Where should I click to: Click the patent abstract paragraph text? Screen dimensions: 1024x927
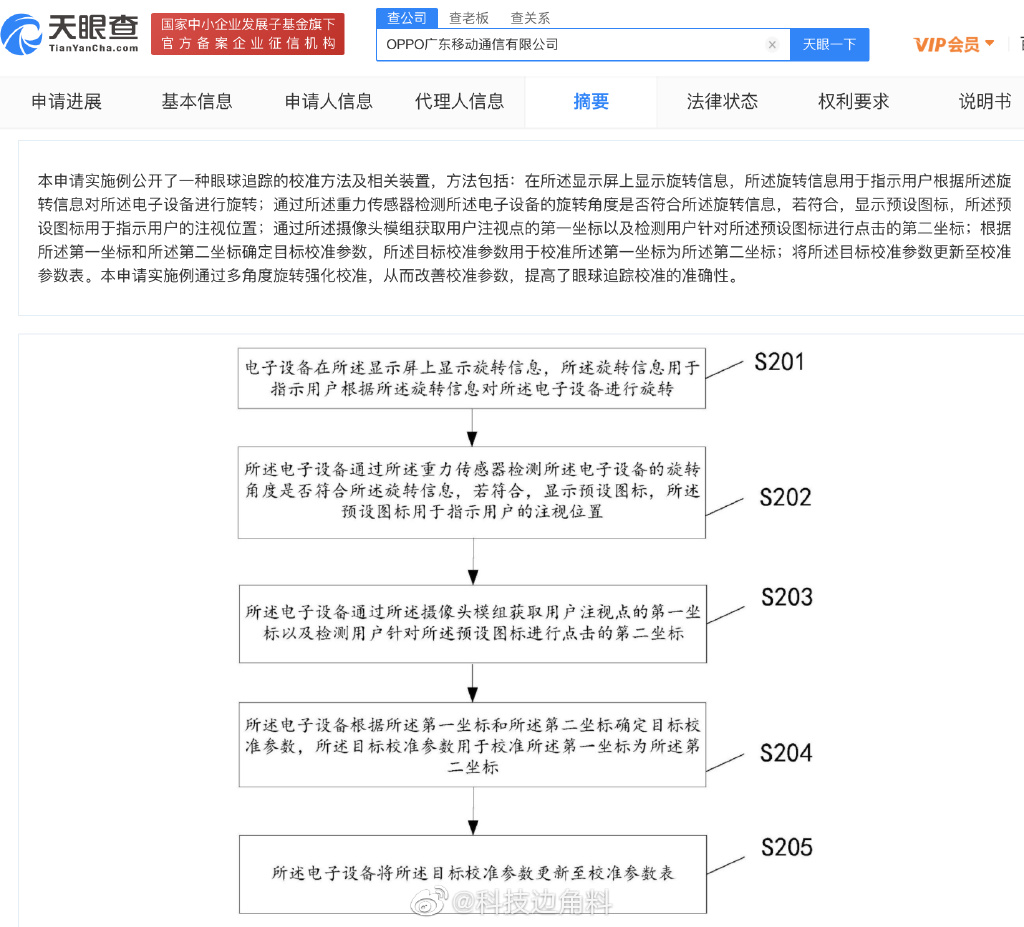pyautogui.click(x=524, y=228)
